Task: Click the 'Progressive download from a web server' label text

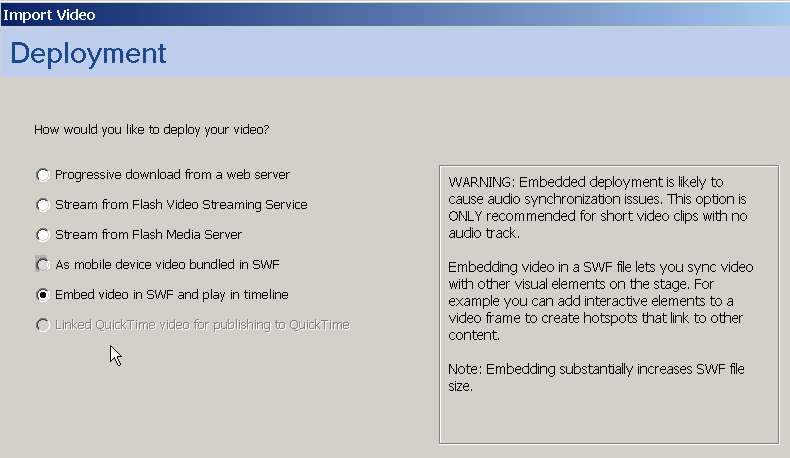Action: coord(172,175)
